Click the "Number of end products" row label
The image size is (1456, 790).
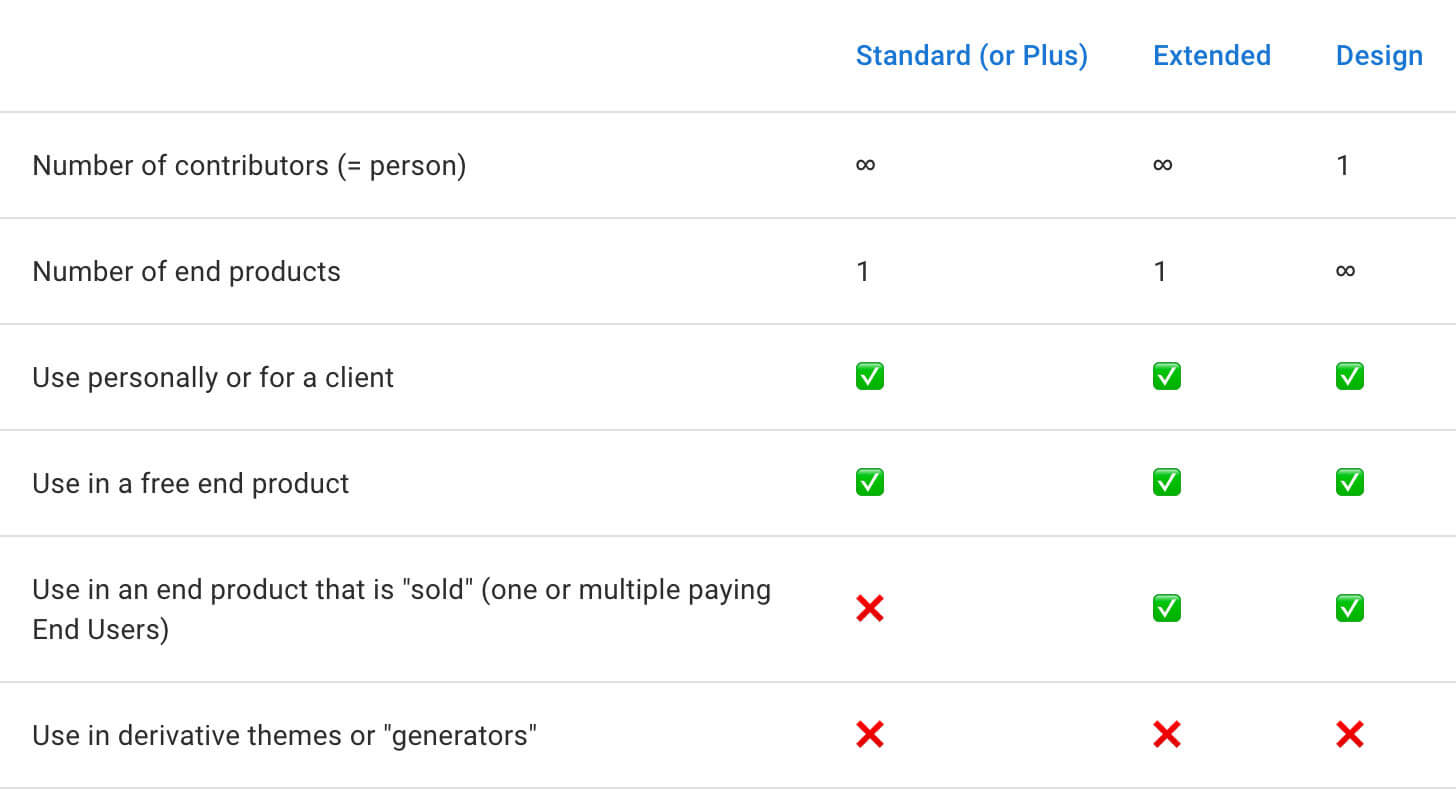coord(186,271)
